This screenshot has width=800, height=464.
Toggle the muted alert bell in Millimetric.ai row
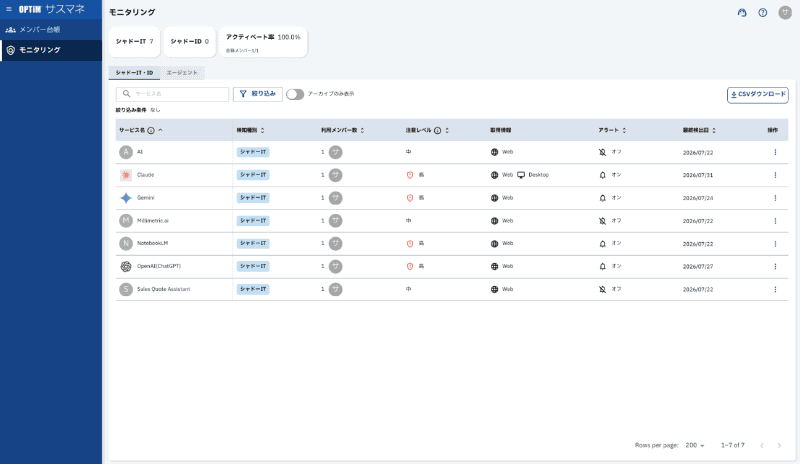point(603,221)
